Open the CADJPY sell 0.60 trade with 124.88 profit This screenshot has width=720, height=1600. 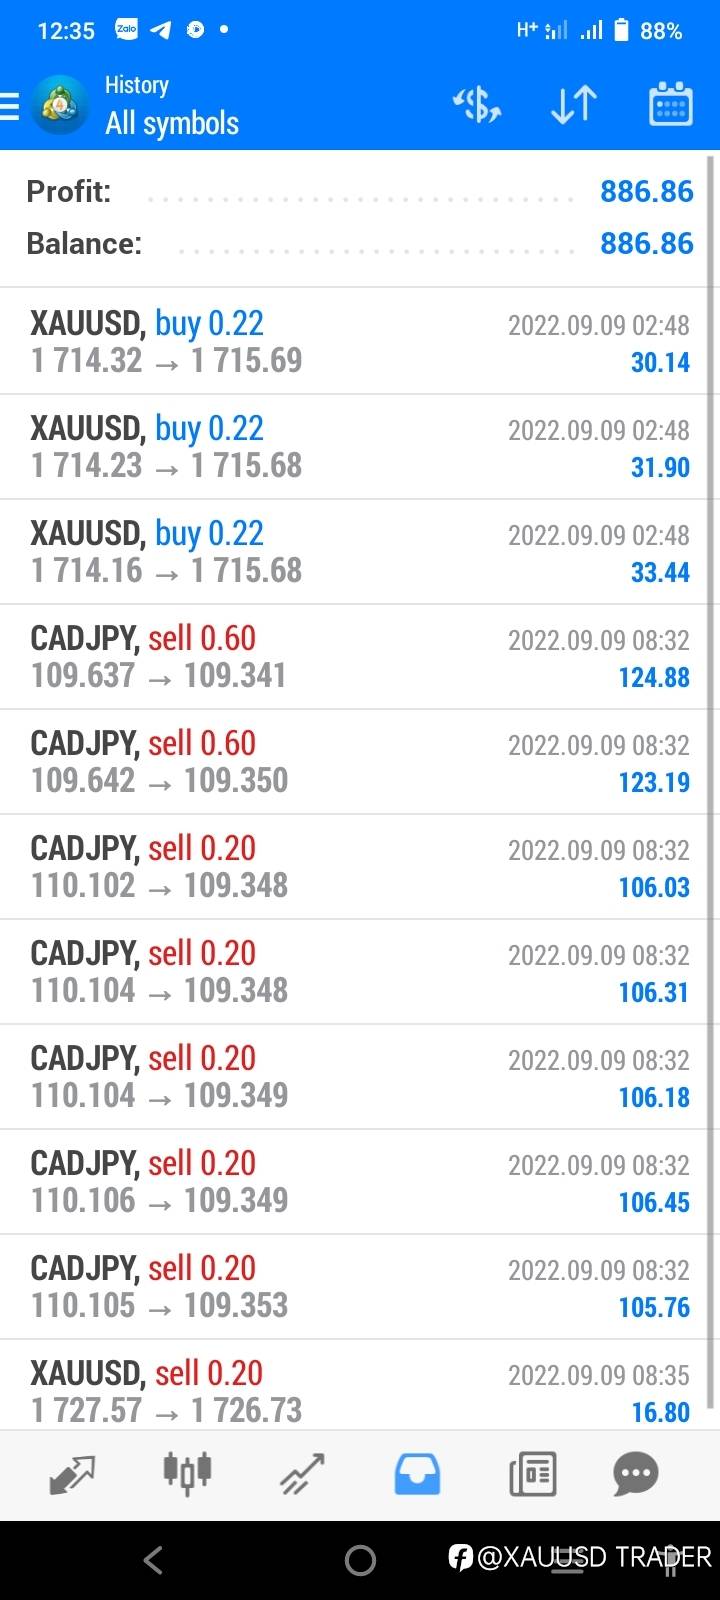tap(358, 657)
